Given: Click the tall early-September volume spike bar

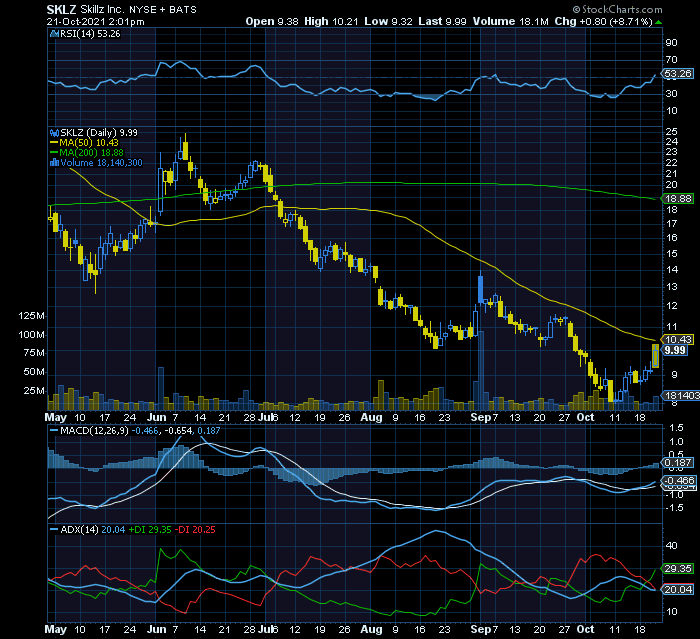Looking at the screenshot, I should pos(481,370).
